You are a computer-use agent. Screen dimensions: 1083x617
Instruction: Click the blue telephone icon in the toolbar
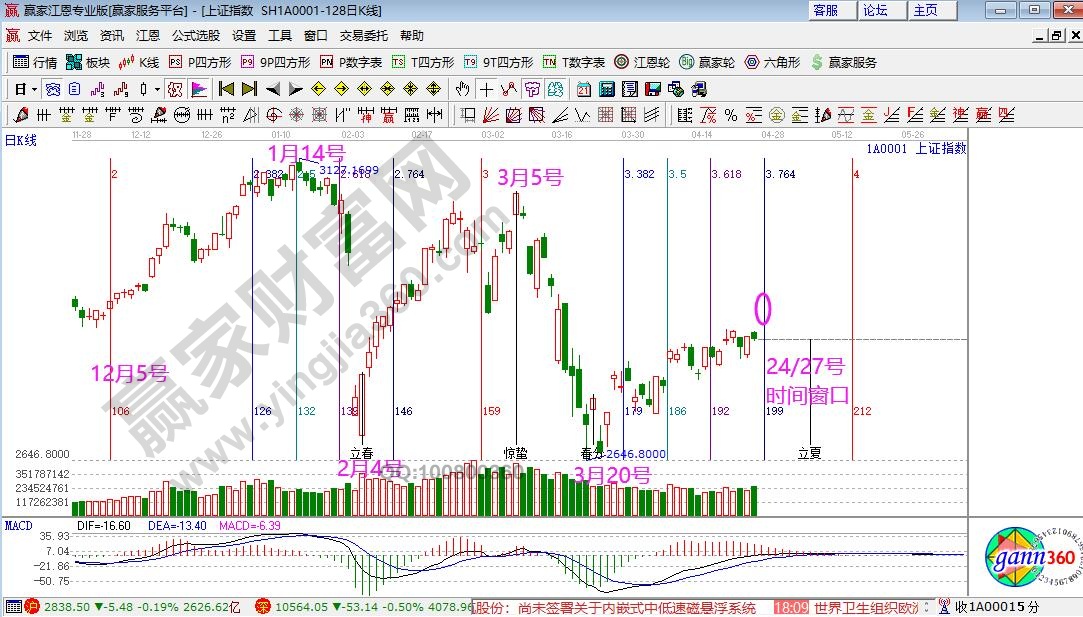52,89
